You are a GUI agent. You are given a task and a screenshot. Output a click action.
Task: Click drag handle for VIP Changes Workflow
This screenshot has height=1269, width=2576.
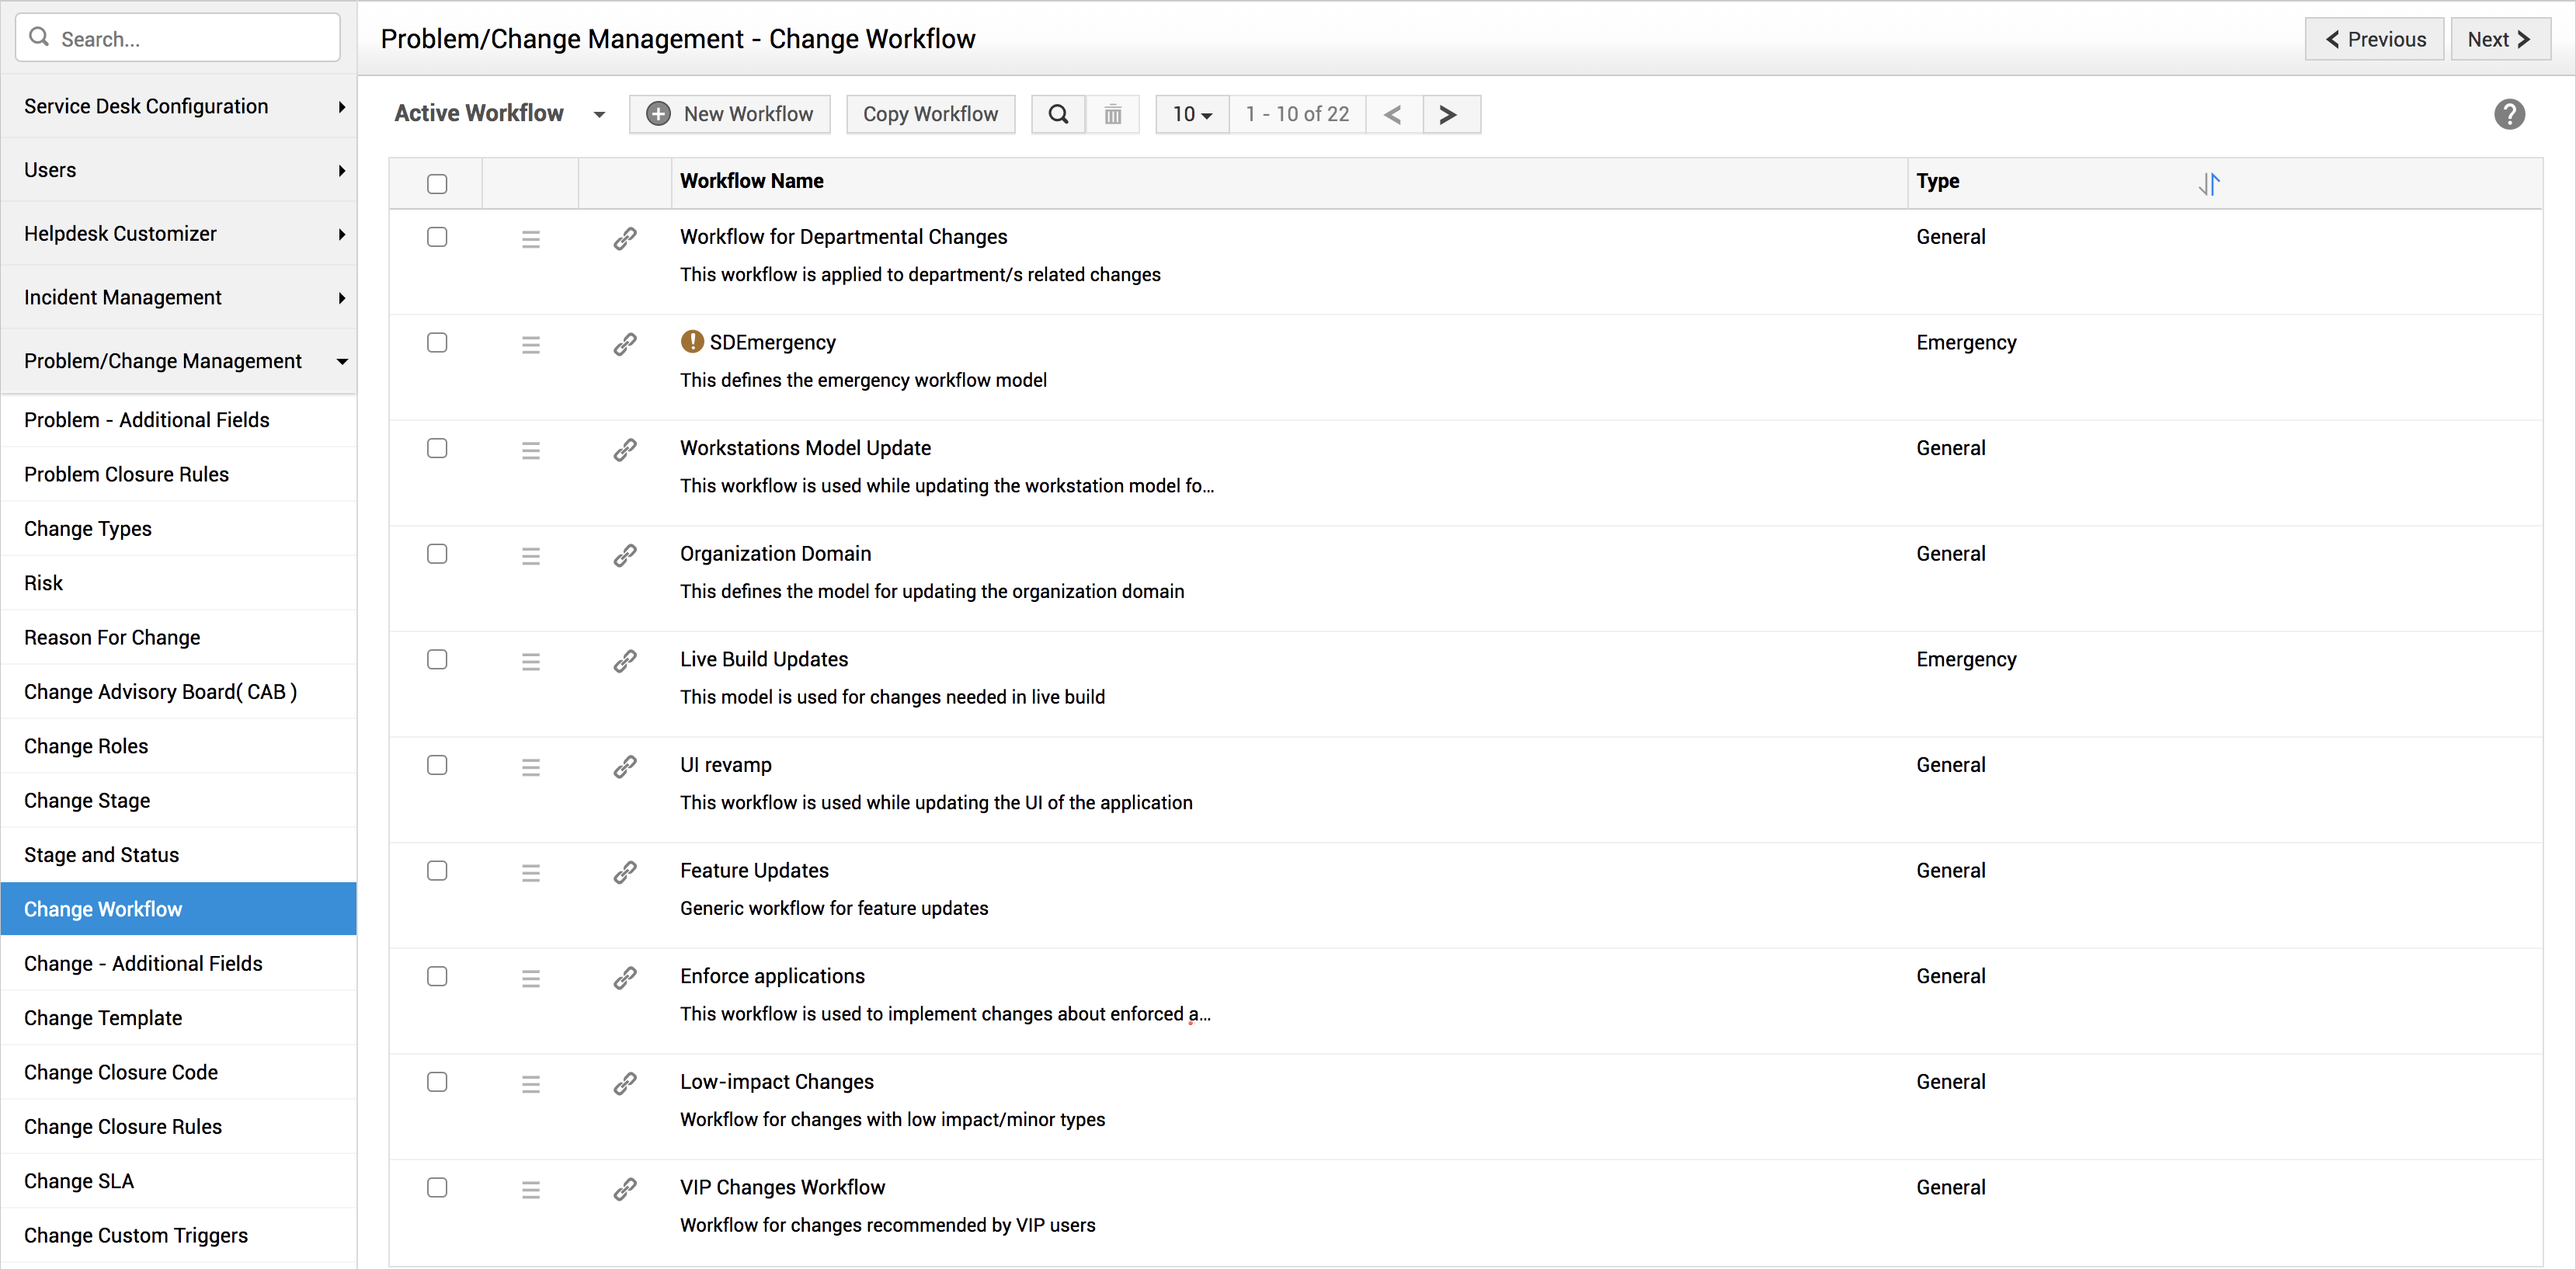530,1189
